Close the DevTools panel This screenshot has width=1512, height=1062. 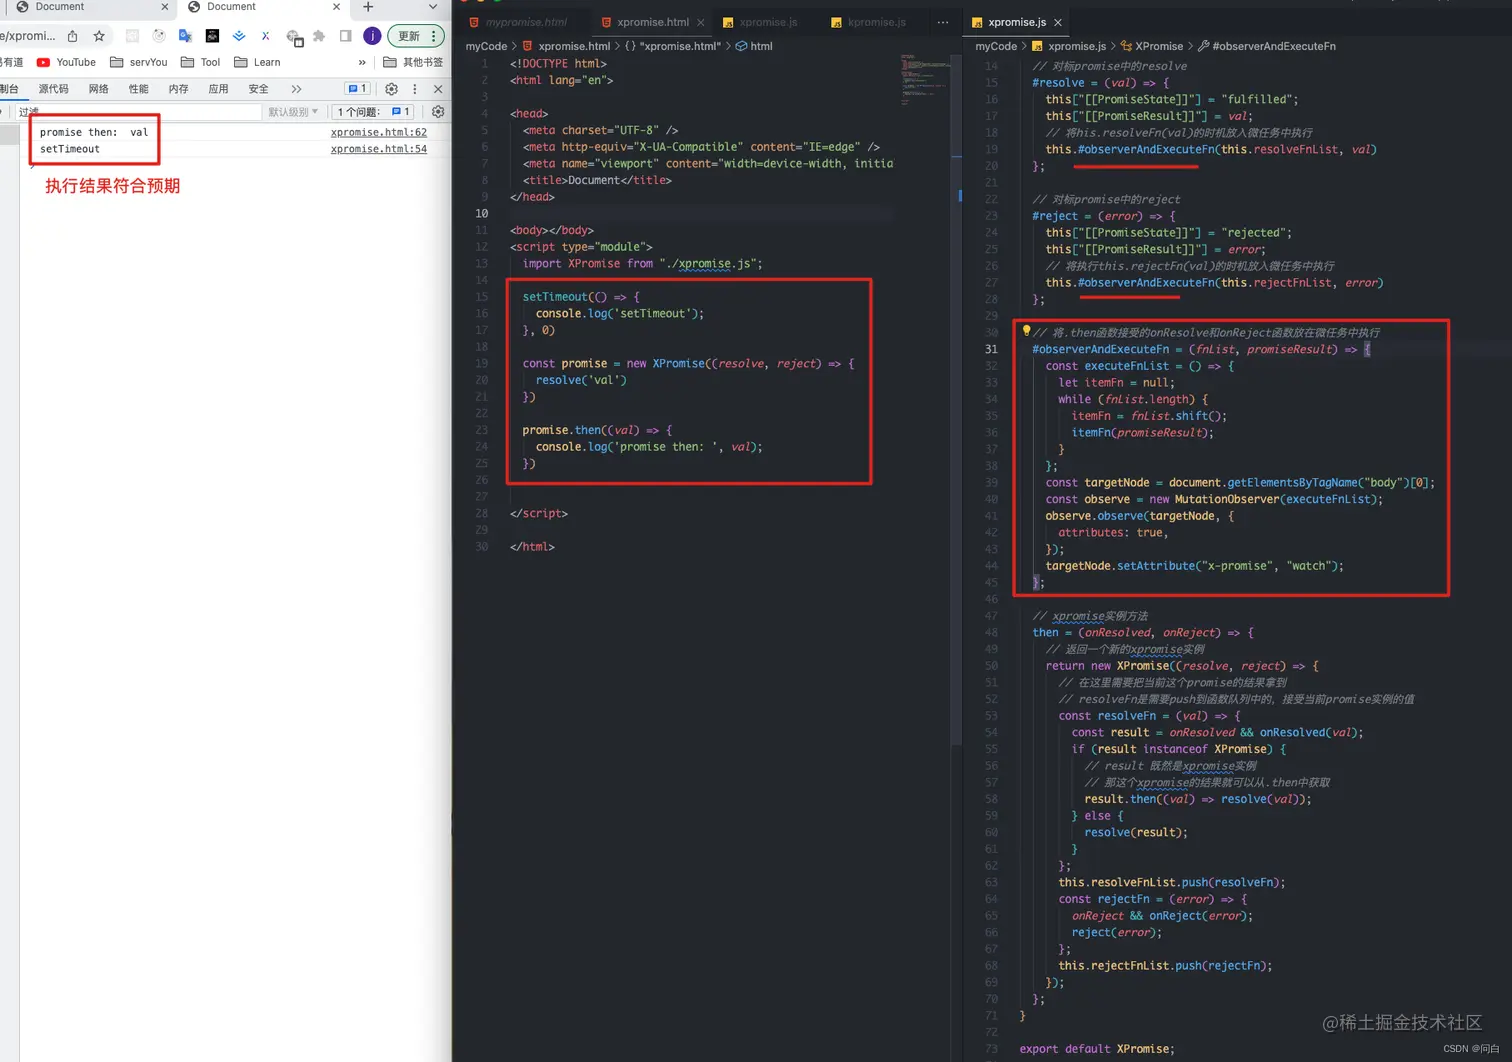(x=438, y=89)
